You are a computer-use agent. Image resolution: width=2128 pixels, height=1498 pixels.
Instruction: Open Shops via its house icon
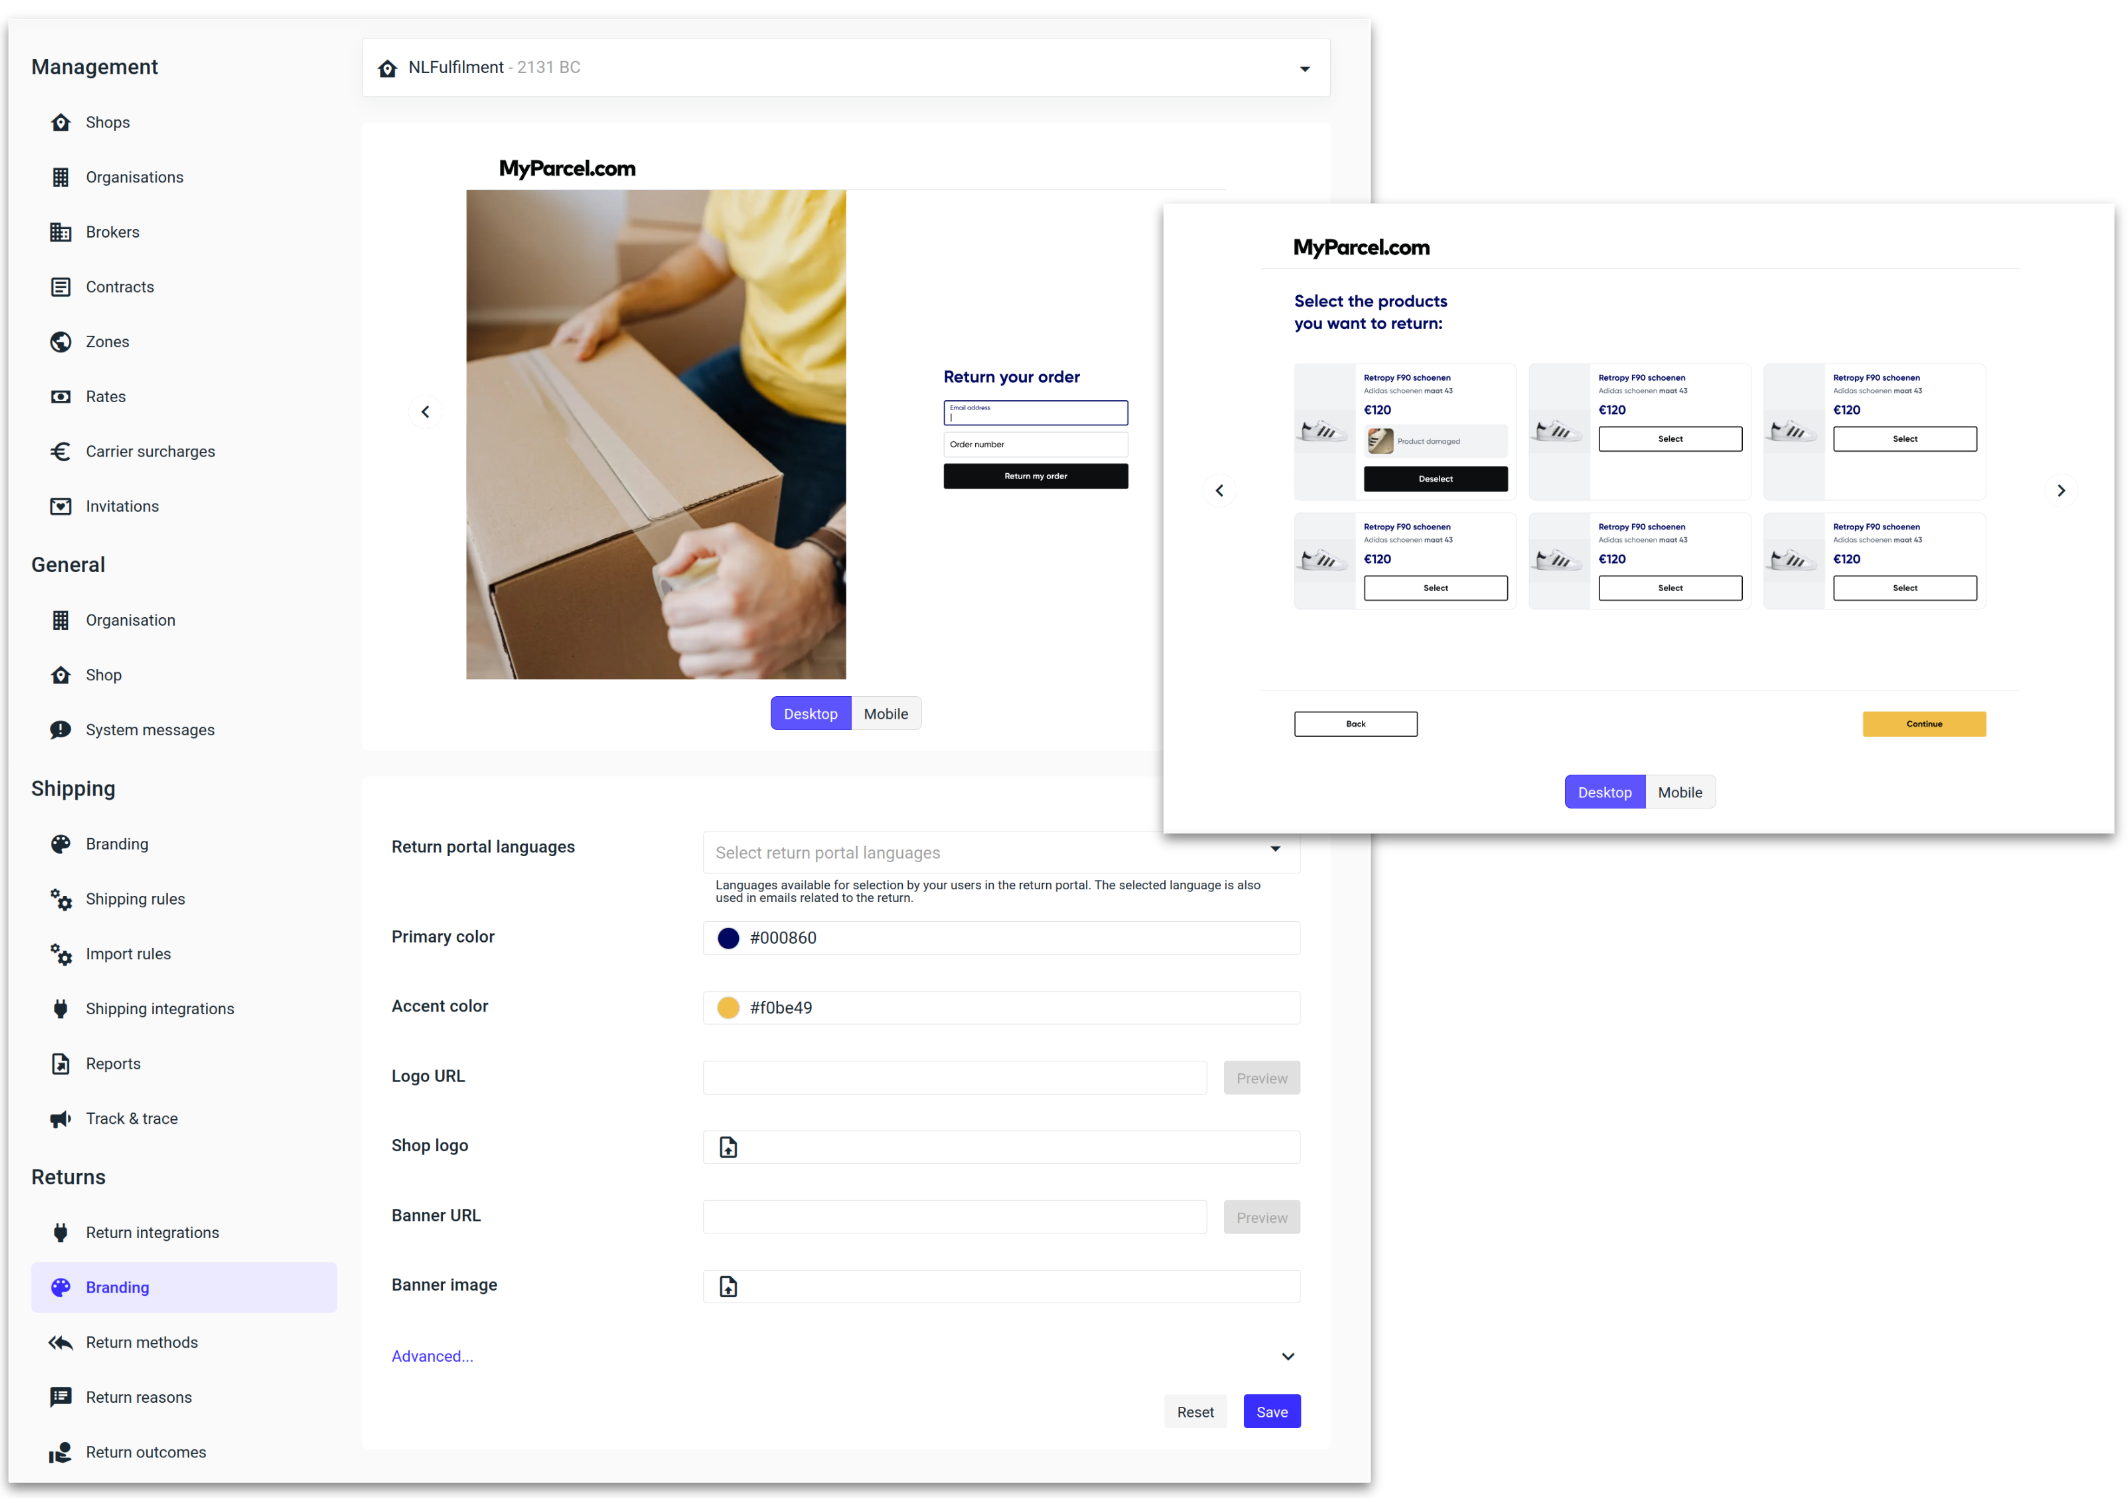(x=61, y=122)
